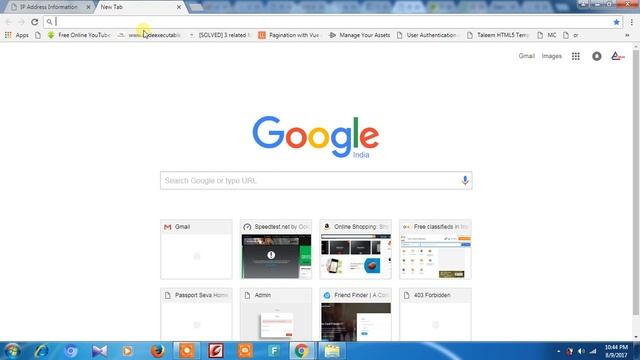Image resolution: width=640 pixels, height=360 pixels.
Task: Open Pagination with Vue bookmark
Action: coord(289,35)
